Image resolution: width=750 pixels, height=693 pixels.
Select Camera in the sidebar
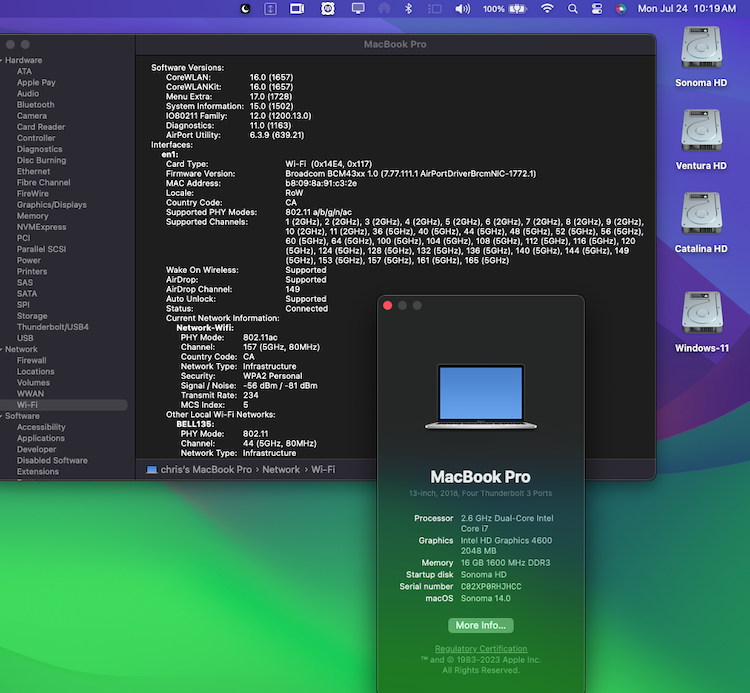point(32,116)
